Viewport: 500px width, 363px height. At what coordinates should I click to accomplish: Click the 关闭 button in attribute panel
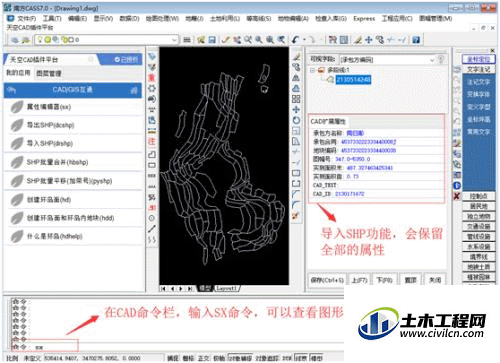click(x=435, y=280)
